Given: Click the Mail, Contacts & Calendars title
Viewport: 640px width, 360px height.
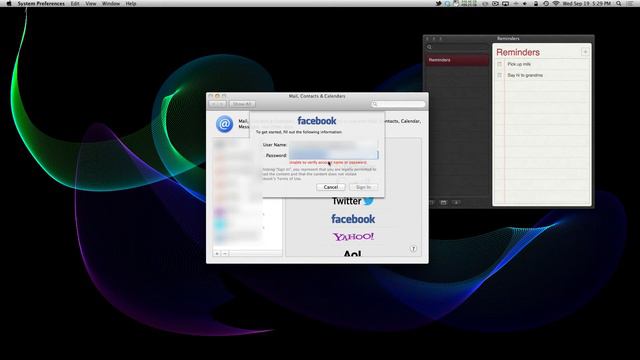Looking at the screenshot, I should (x=317, y=96).
